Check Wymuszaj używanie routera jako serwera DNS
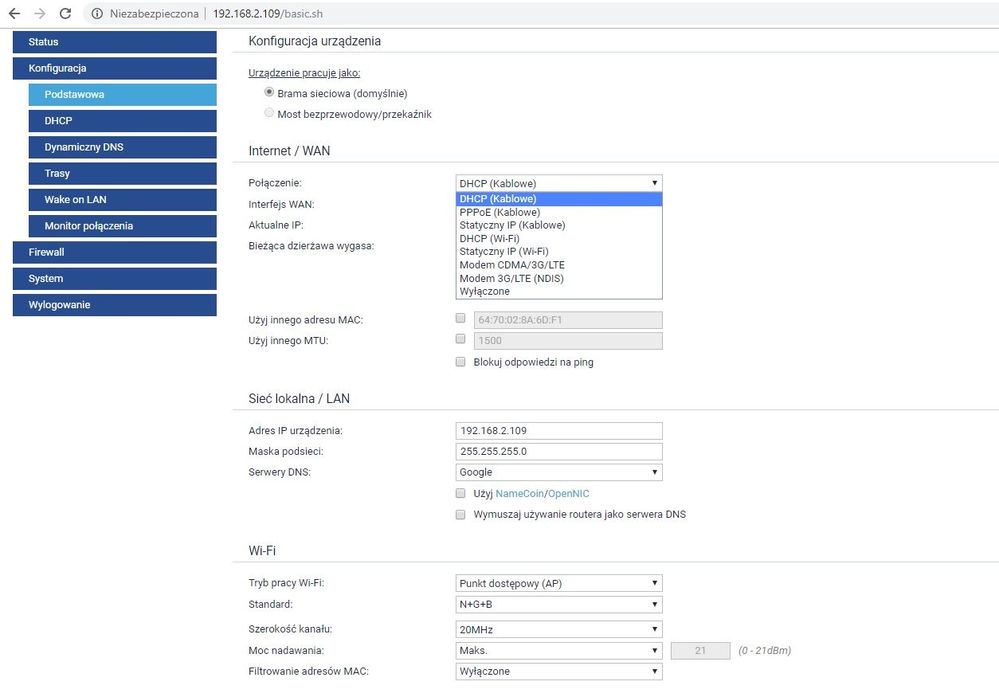Screen dimensions: 999x689 [x=461, y=514]
